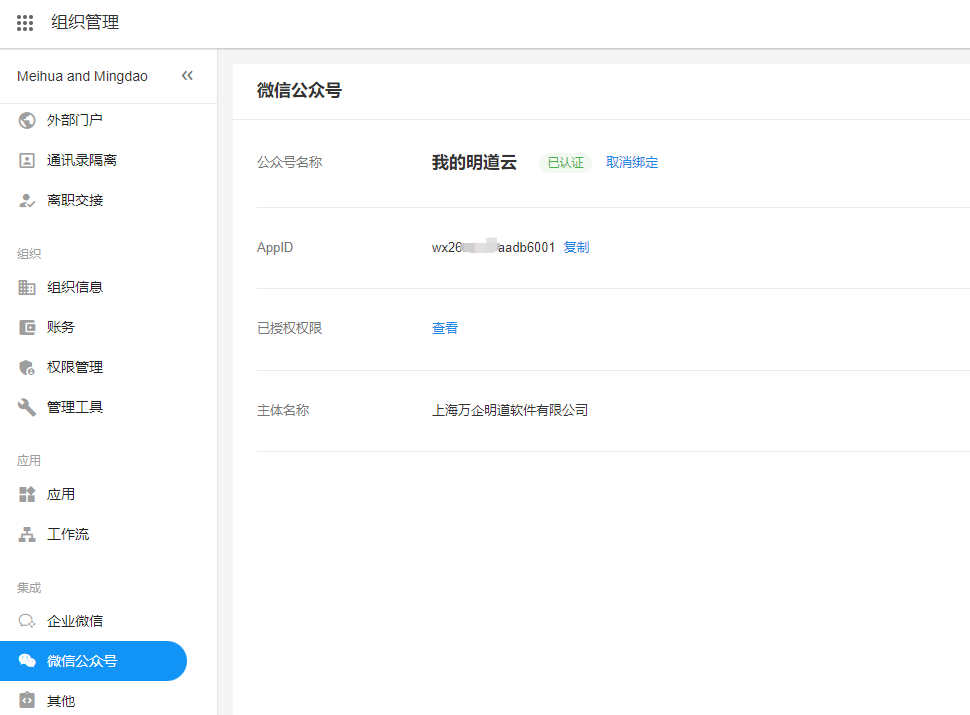Click the 组织信息 building icon

27,287
